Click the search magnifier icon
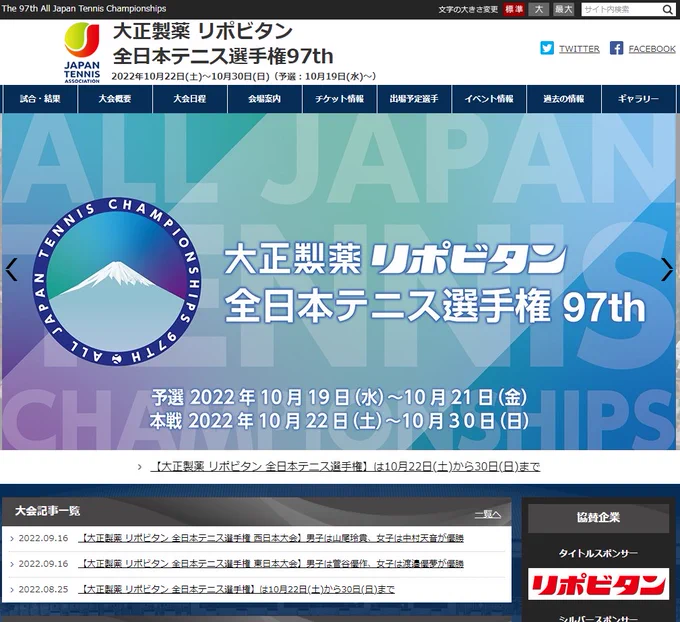 pyautogui.click(x=667, y=10)
